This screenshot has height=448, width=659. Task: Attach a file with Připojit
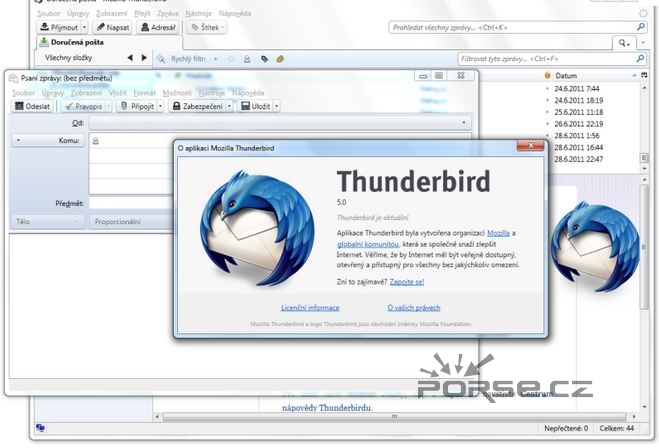click(137, 106)
